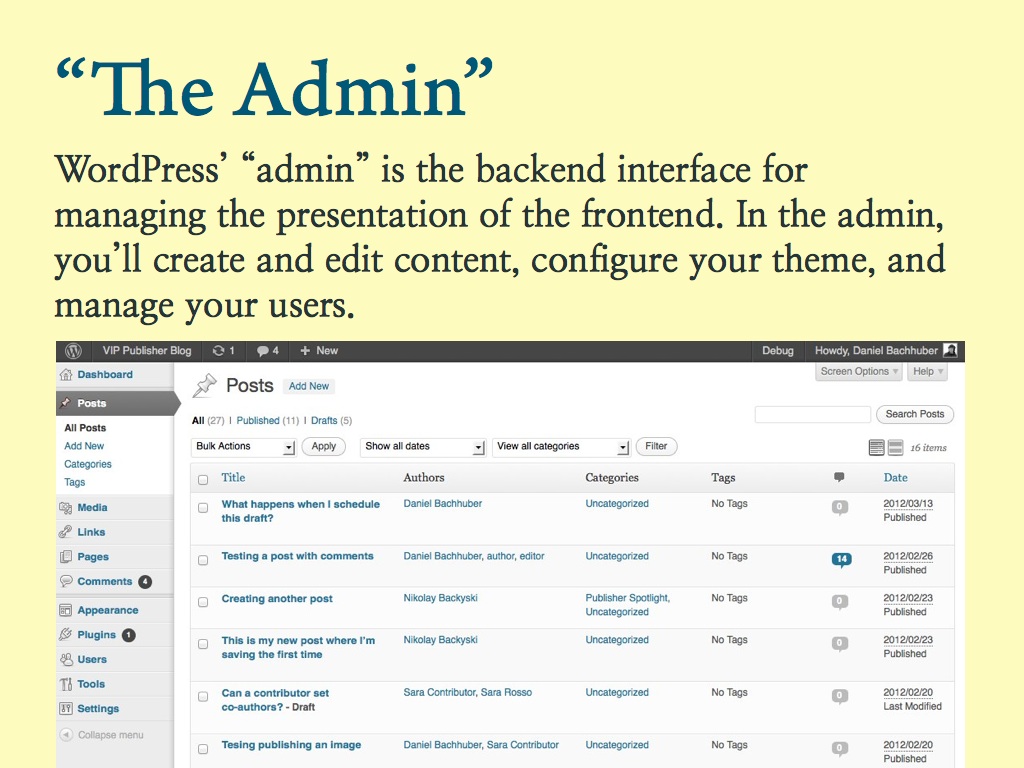Click the Appearance icon in sidebar
Screen dimensions: 1024x768
66,610
